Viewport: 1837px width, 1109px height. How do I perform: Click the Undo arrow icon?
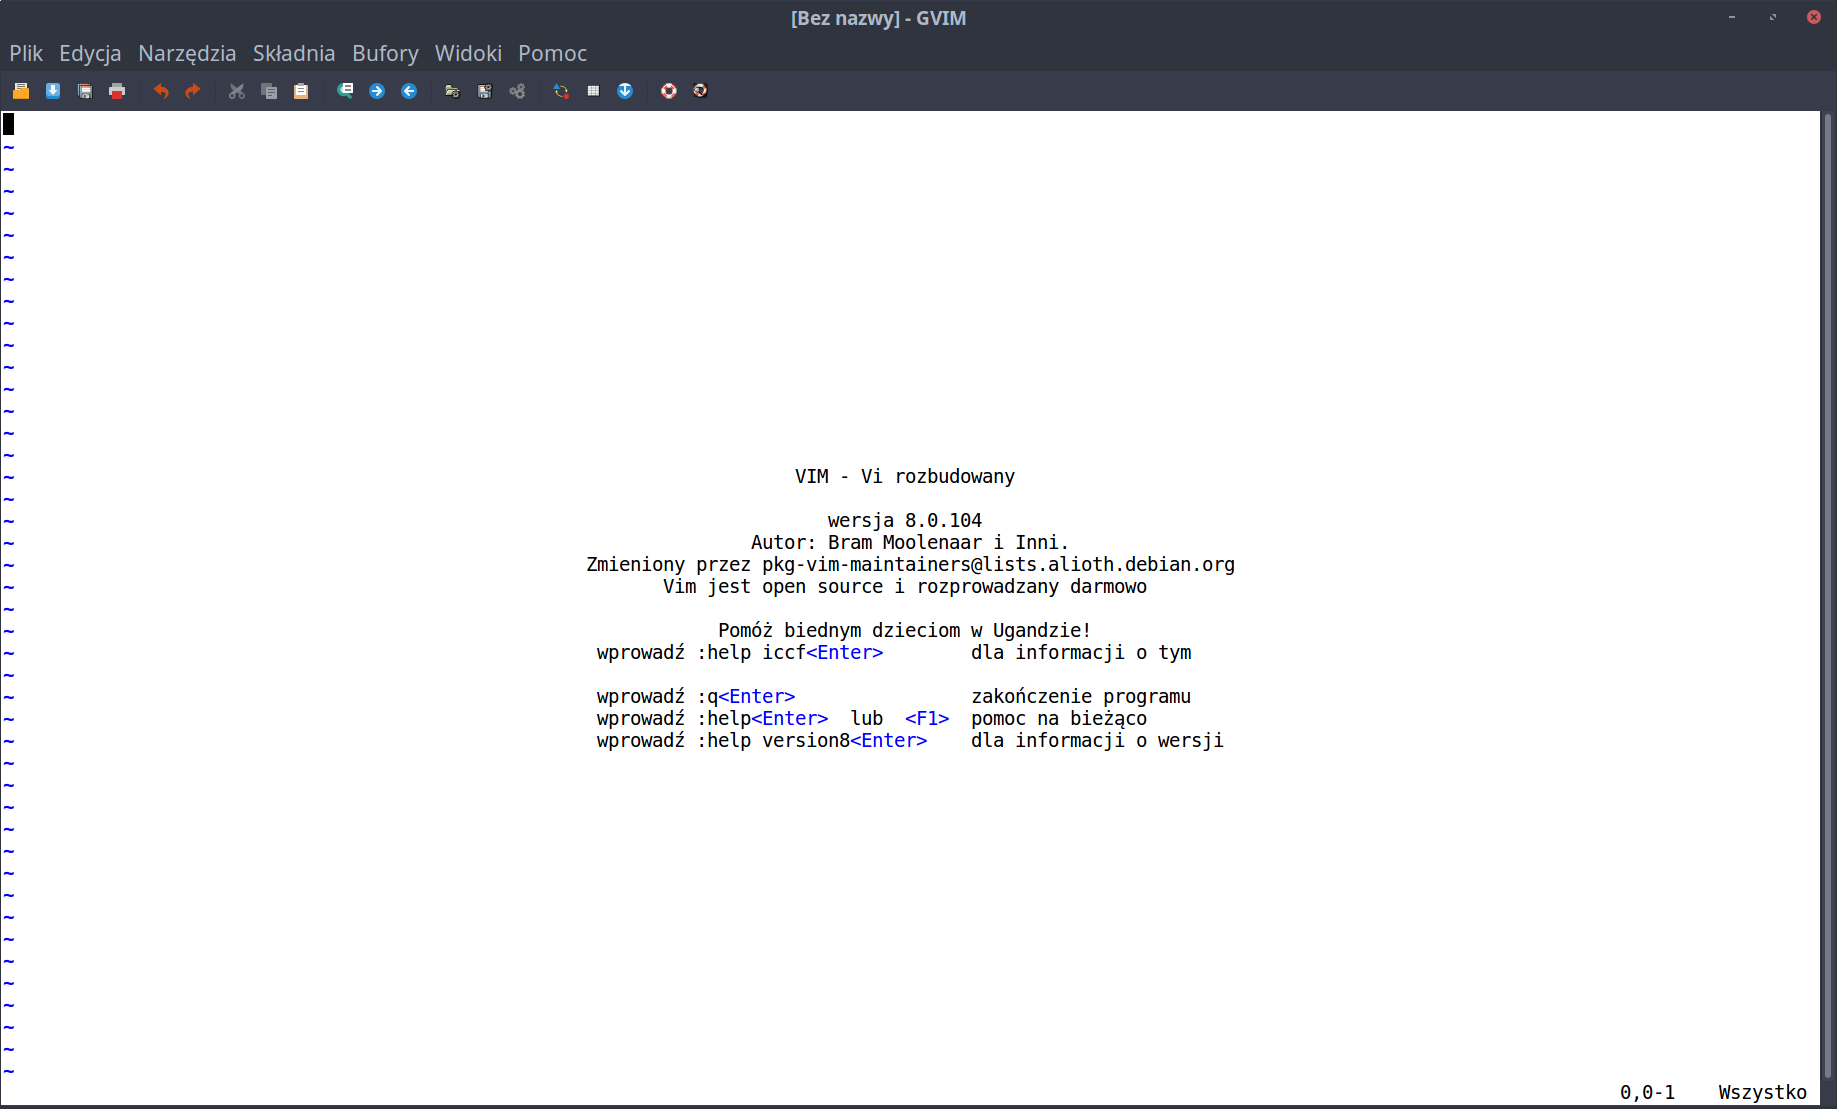(x=161, y=91)
